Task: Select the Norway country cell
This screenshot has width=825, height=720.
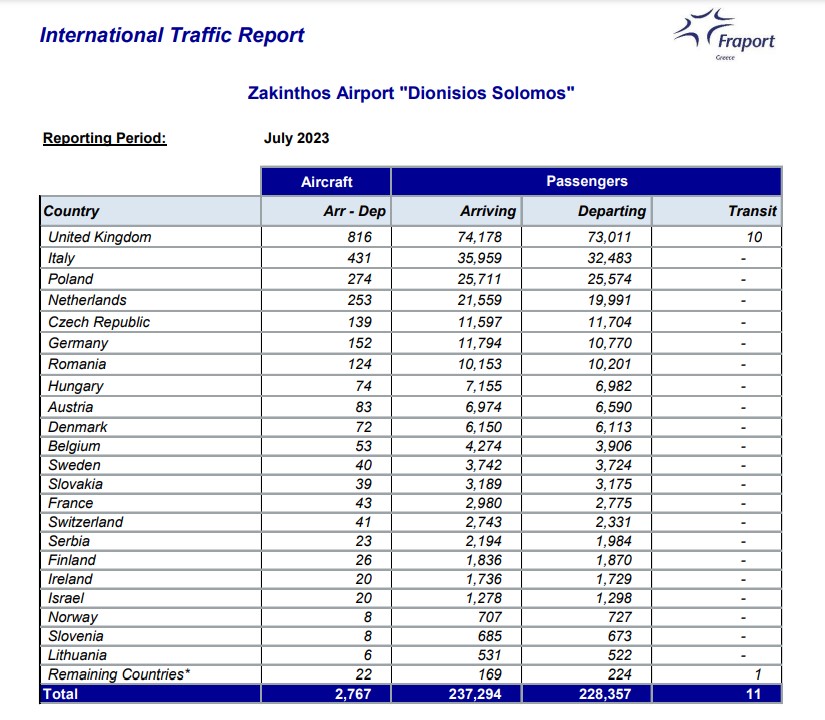Action: point(150,616)
